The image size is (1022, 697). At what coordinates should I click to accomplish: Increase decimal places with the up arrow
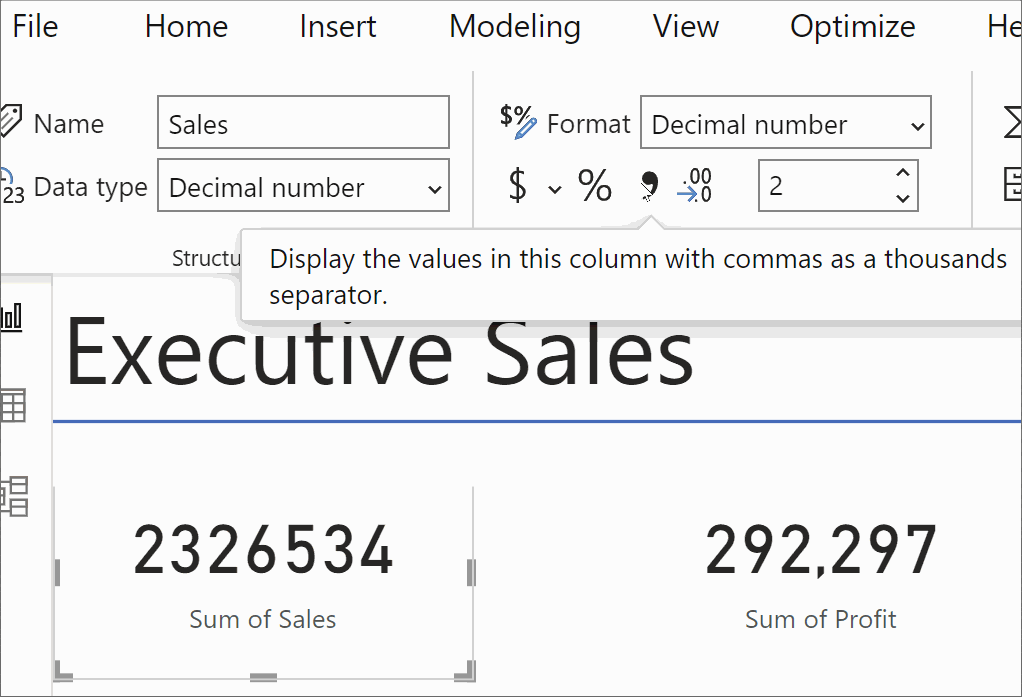point(903,174)
